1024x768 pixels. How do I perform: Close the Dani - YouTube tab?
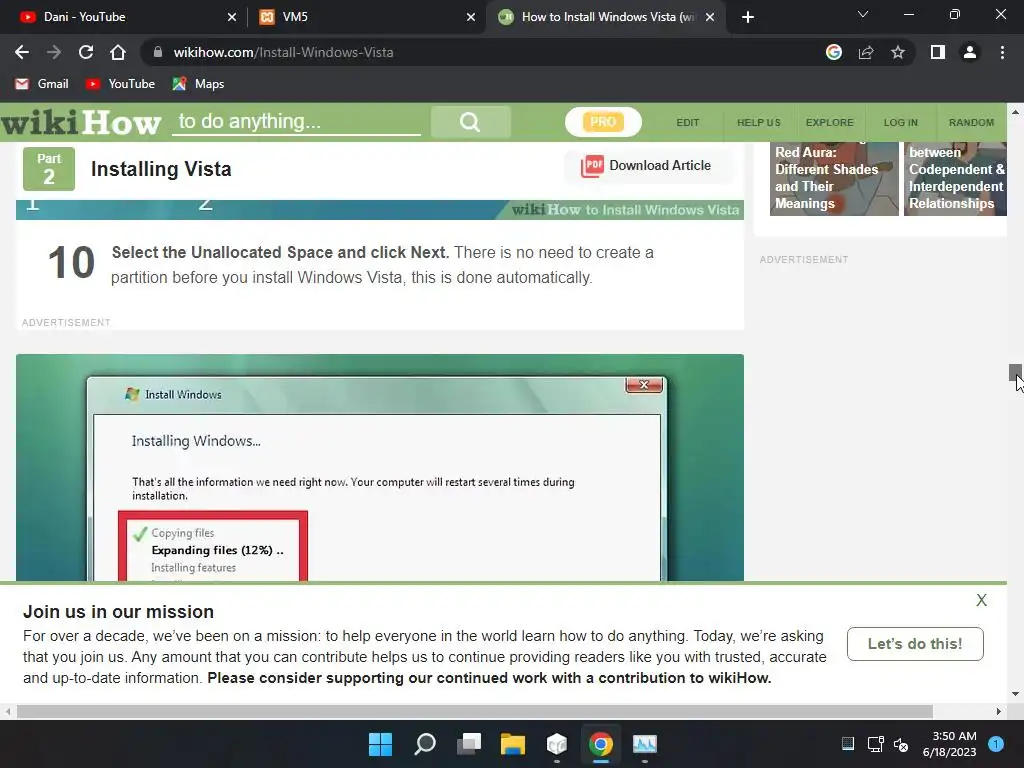coord(232,17)
